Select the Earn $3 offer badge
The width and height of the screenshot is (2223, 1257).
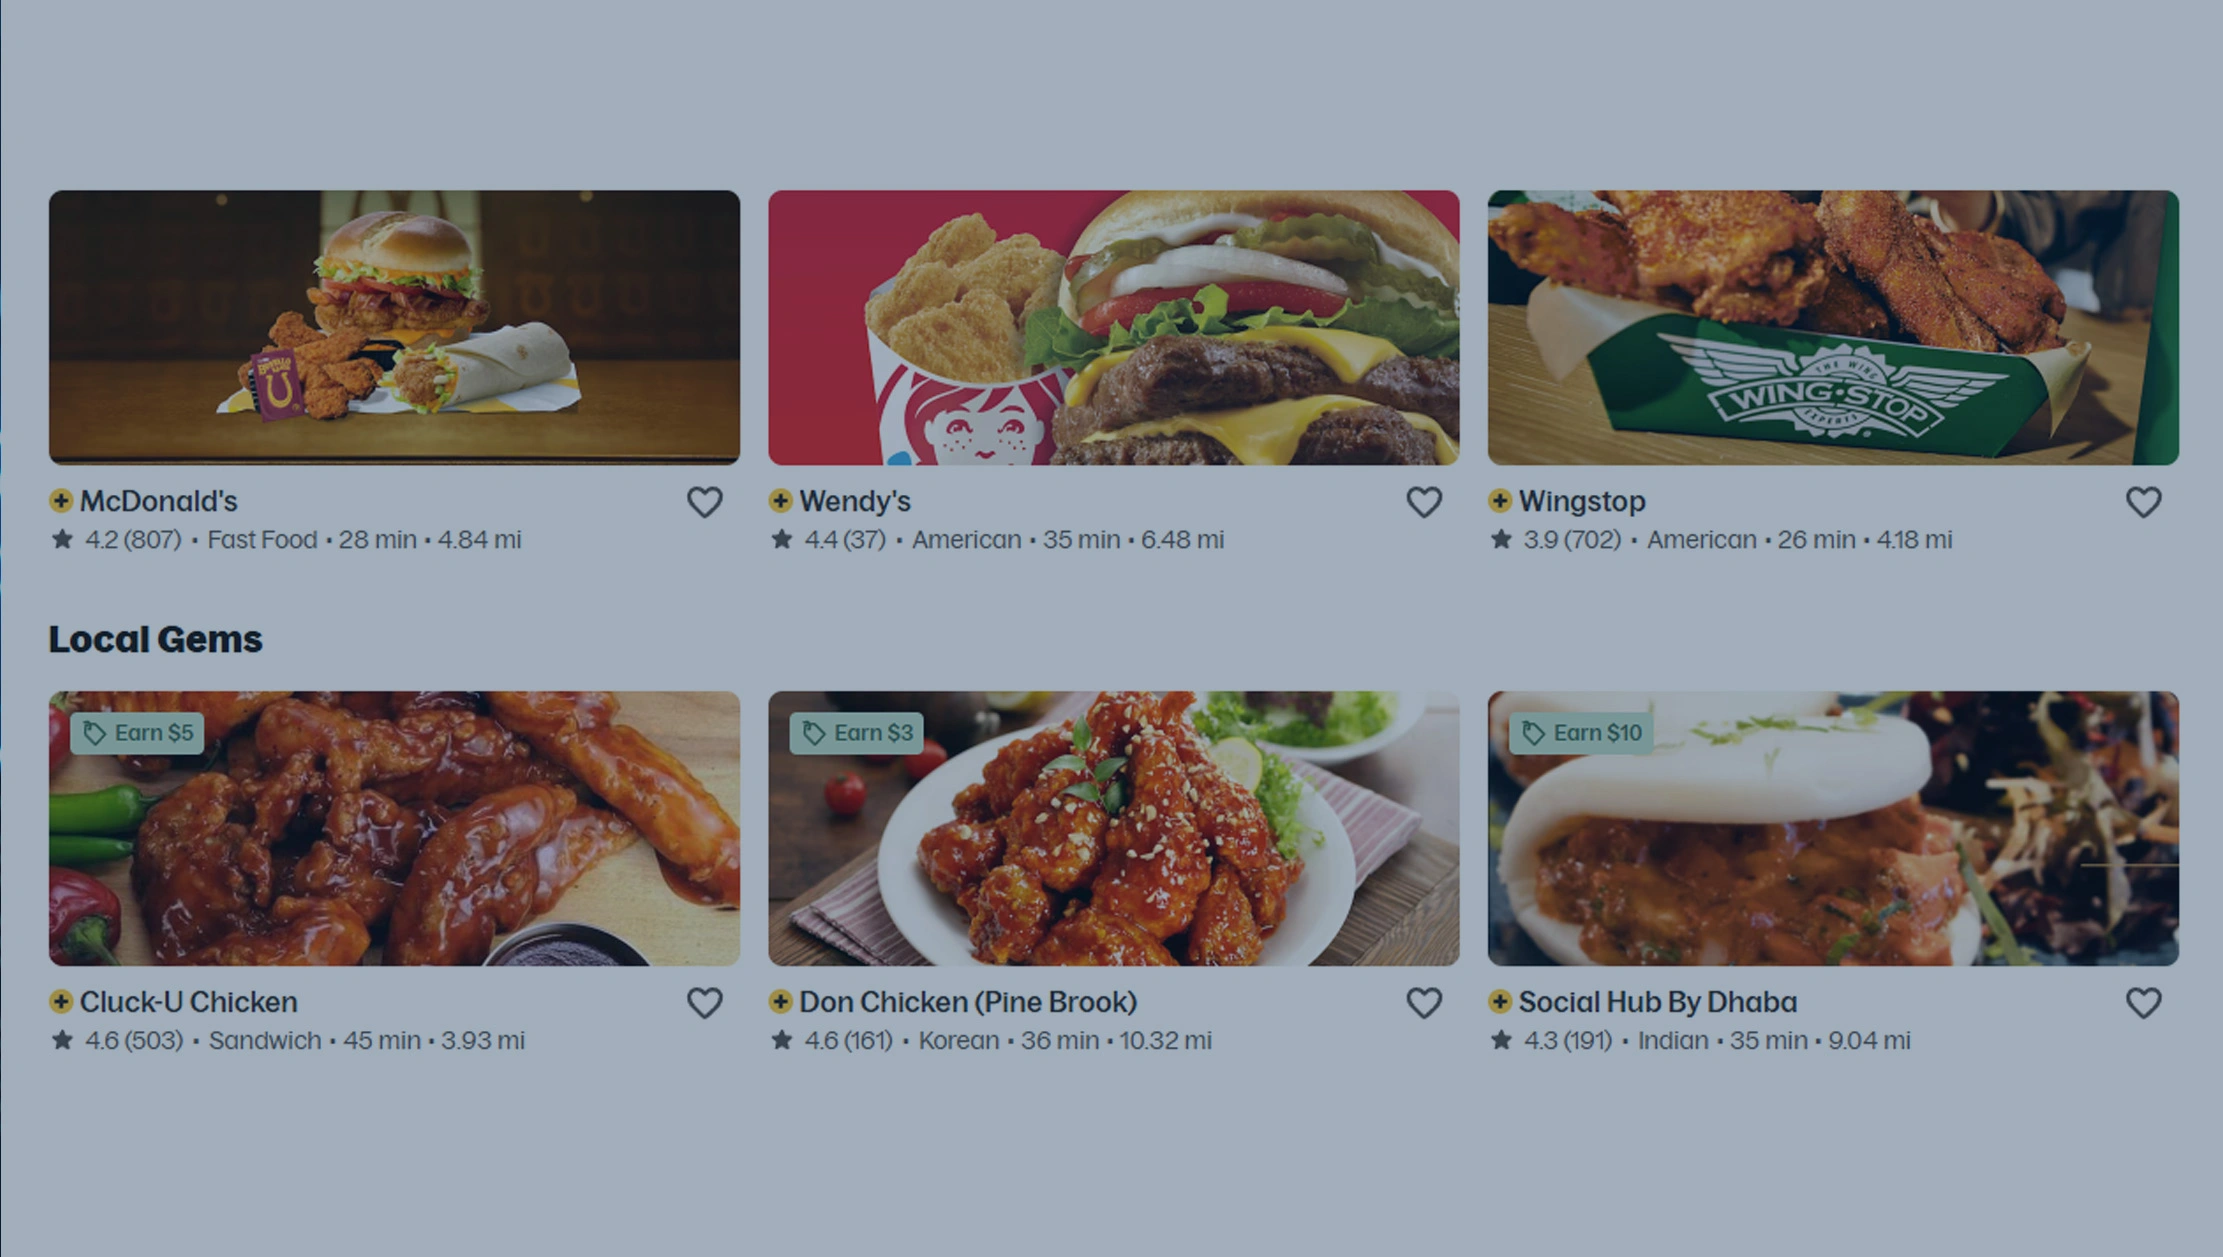click(857, 733)
